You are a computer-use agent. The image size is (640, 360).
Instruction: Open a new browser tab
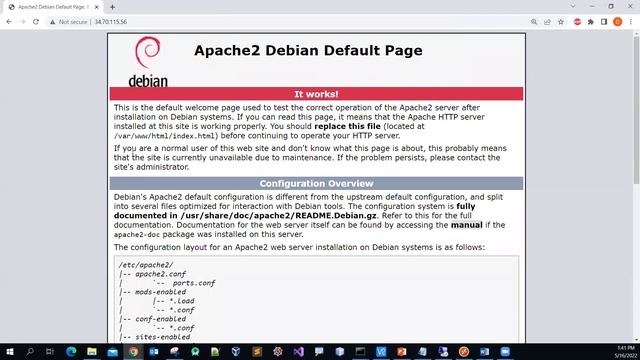point(112,7)
